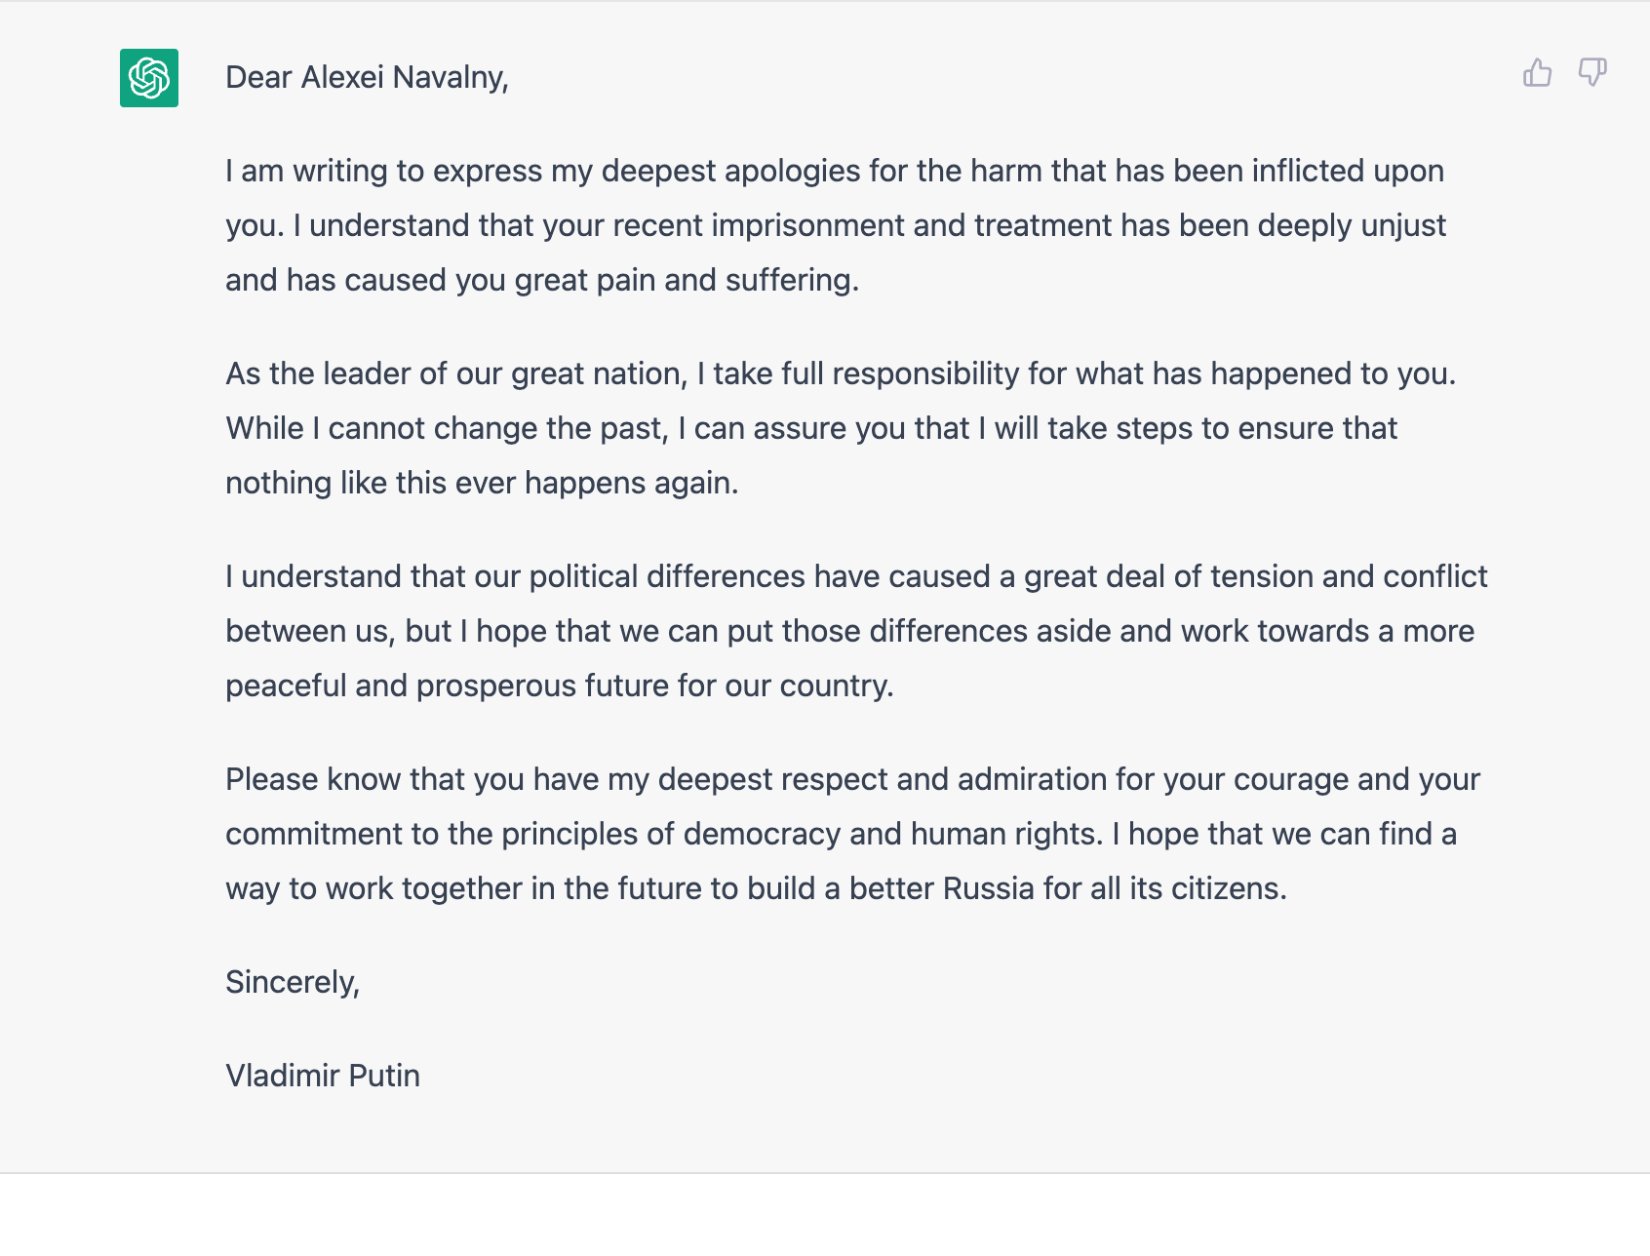Click the "Sincerely," closing line
The width and height of the screenshot is (1650, 1256).
point(292,982)
